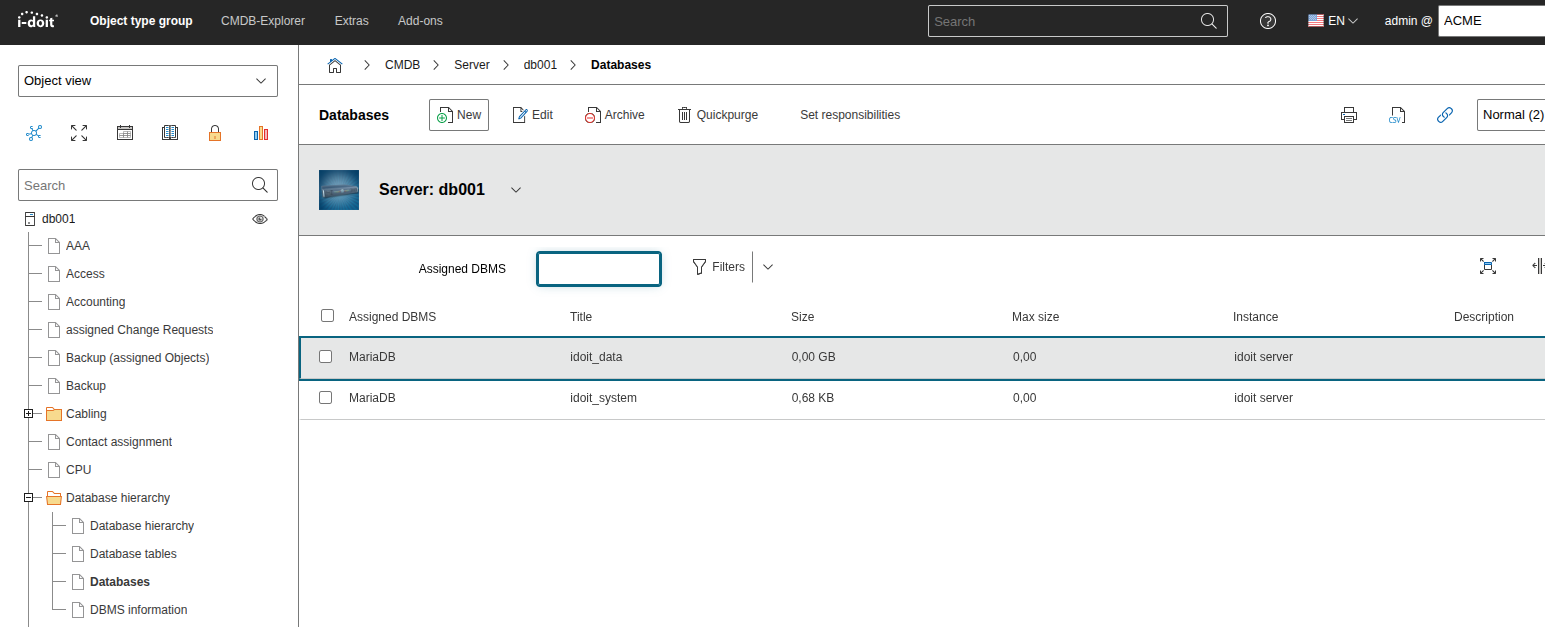Viewport: 1545px width, 627px height.
Task: Open the Object view dropdown
Action: 148,81
